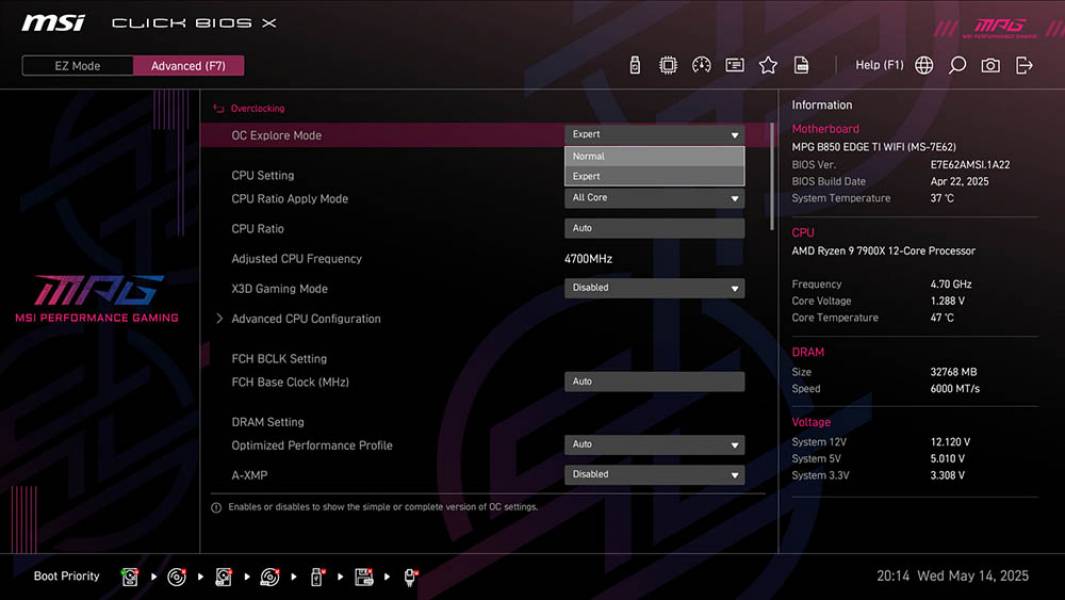Click the document file icon in toolbar

click(x=801, y=65)
